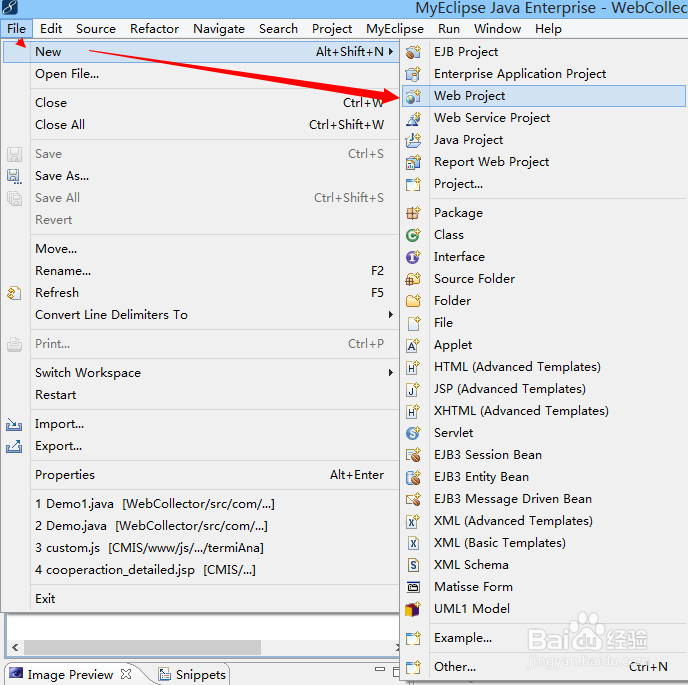Open the Source menu
The height and width of the screenshot is (685, 688).
pos(96,29)
